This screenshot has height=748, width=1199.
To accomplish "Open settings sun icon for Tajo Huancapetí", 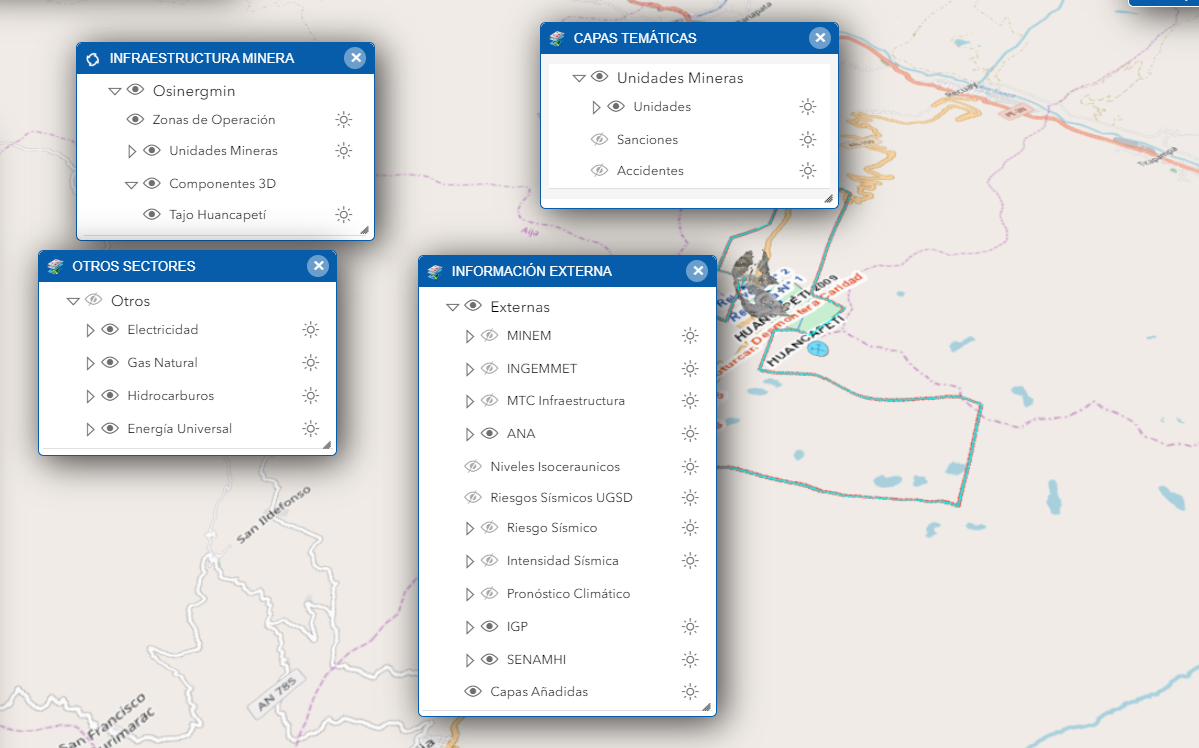I will point(344,215).
